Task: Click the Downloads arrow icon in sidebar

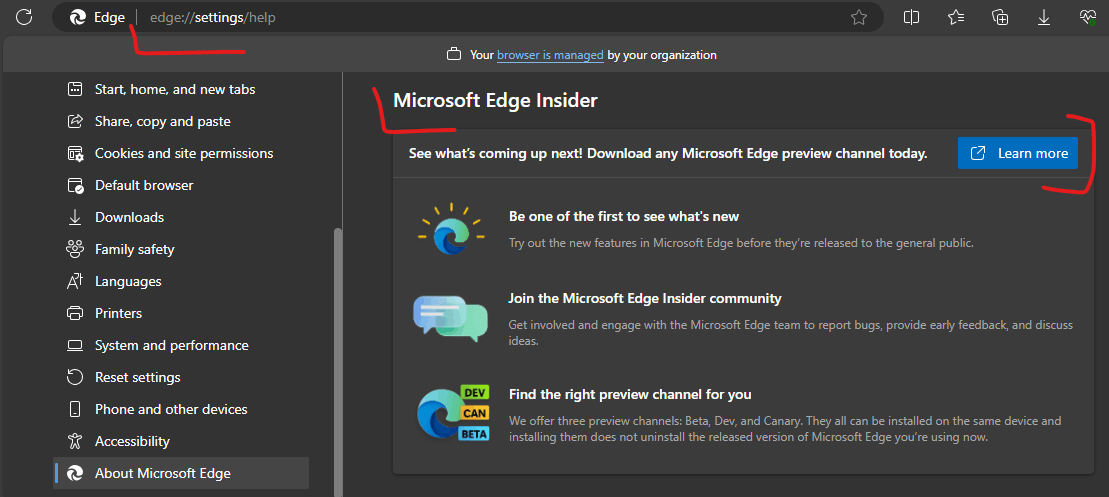Action: tap(75, 218)
